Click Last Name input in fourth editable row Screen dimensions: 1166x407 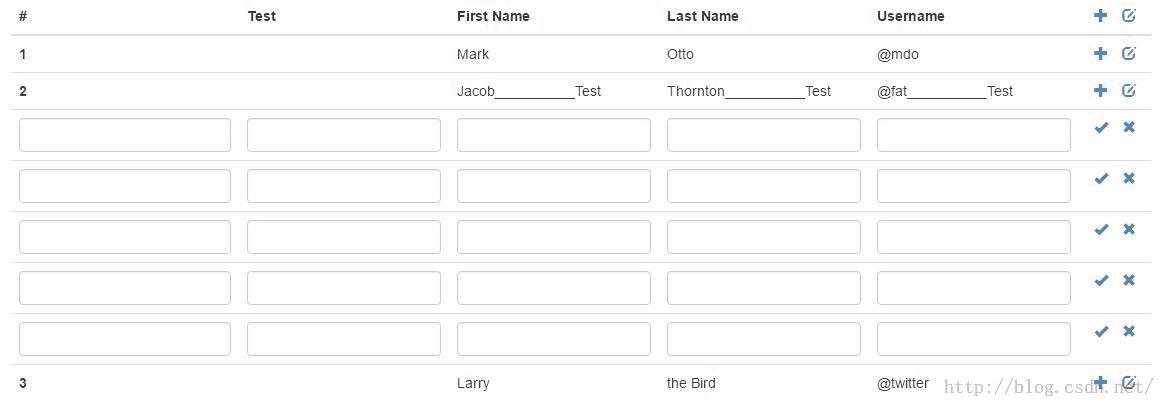click(x=763, y=288)
